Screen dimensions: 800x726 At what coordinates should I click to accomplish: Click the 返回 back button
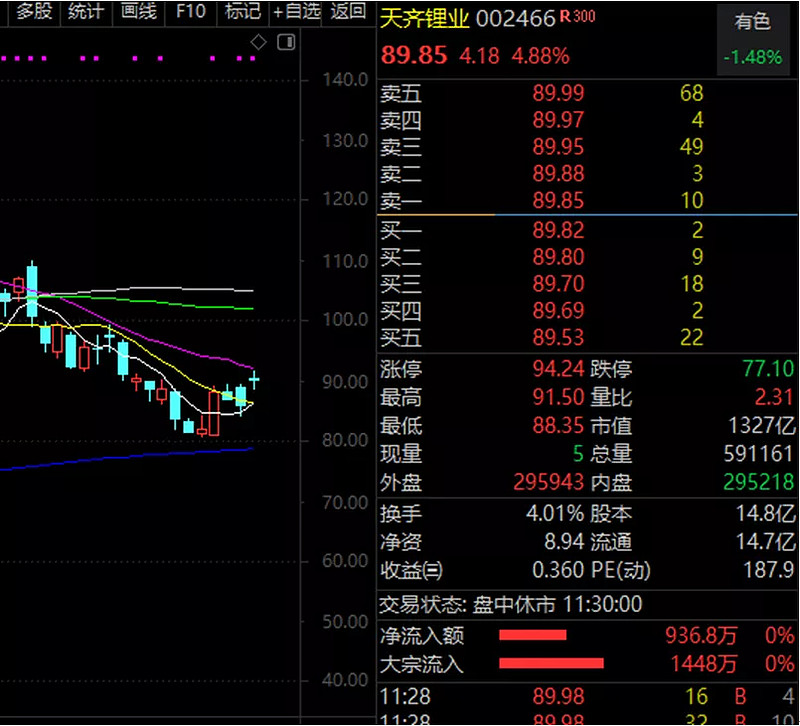[x=348, y=11]
